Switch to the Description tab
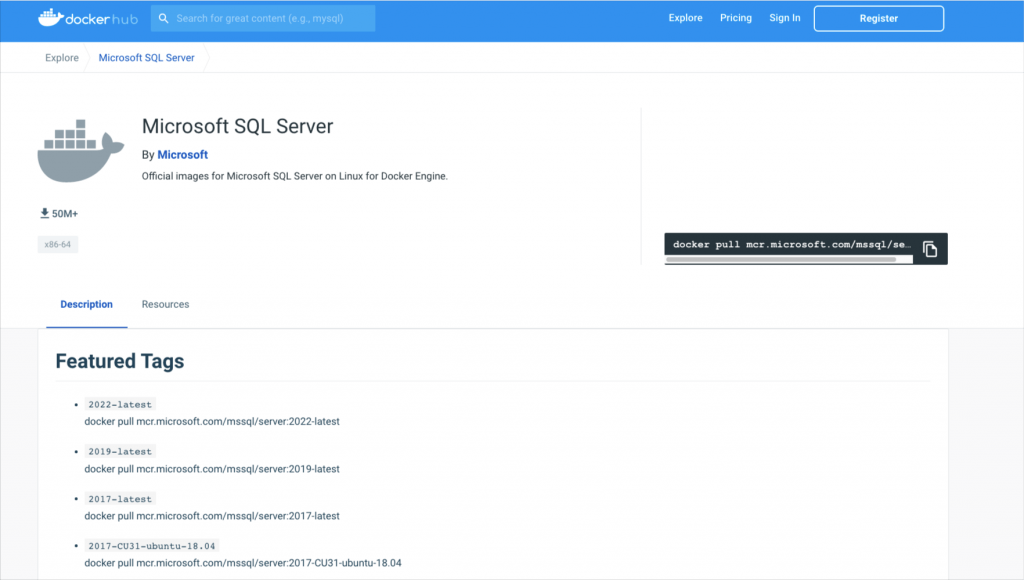The height and width of the screenshot is (580, 1024). (x=86, y=304)
